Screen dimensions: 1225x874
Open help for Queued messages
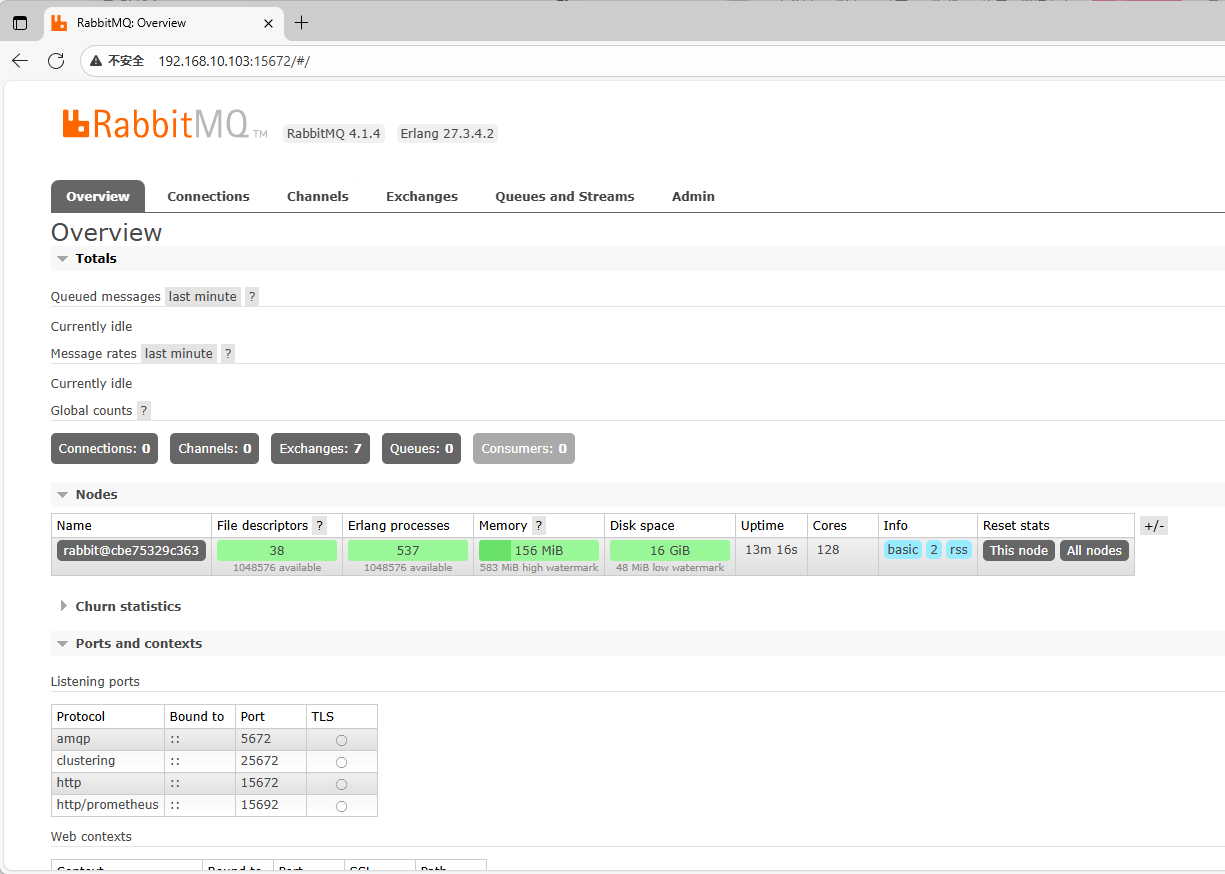(x=252, y=297)
